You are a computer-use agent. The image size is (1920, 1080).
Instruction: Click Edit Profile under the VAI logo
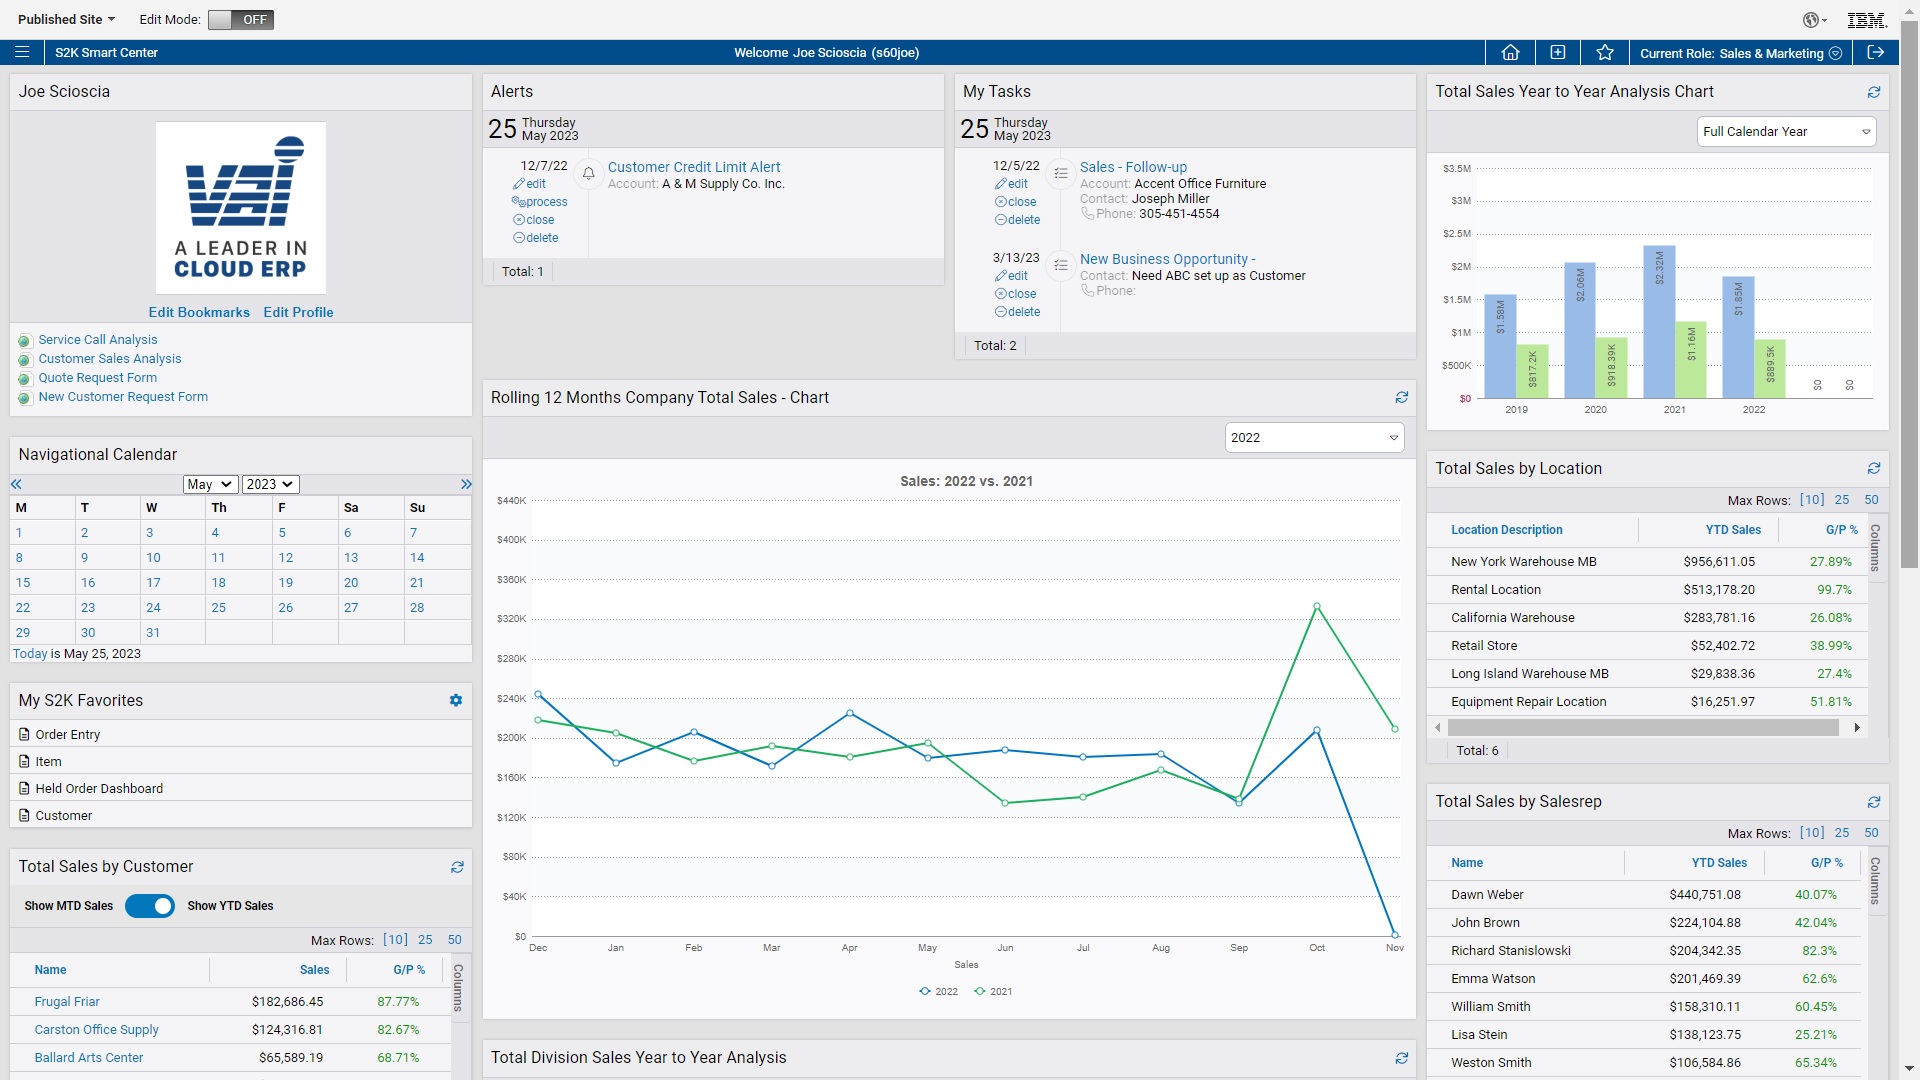tap(297, 312)
